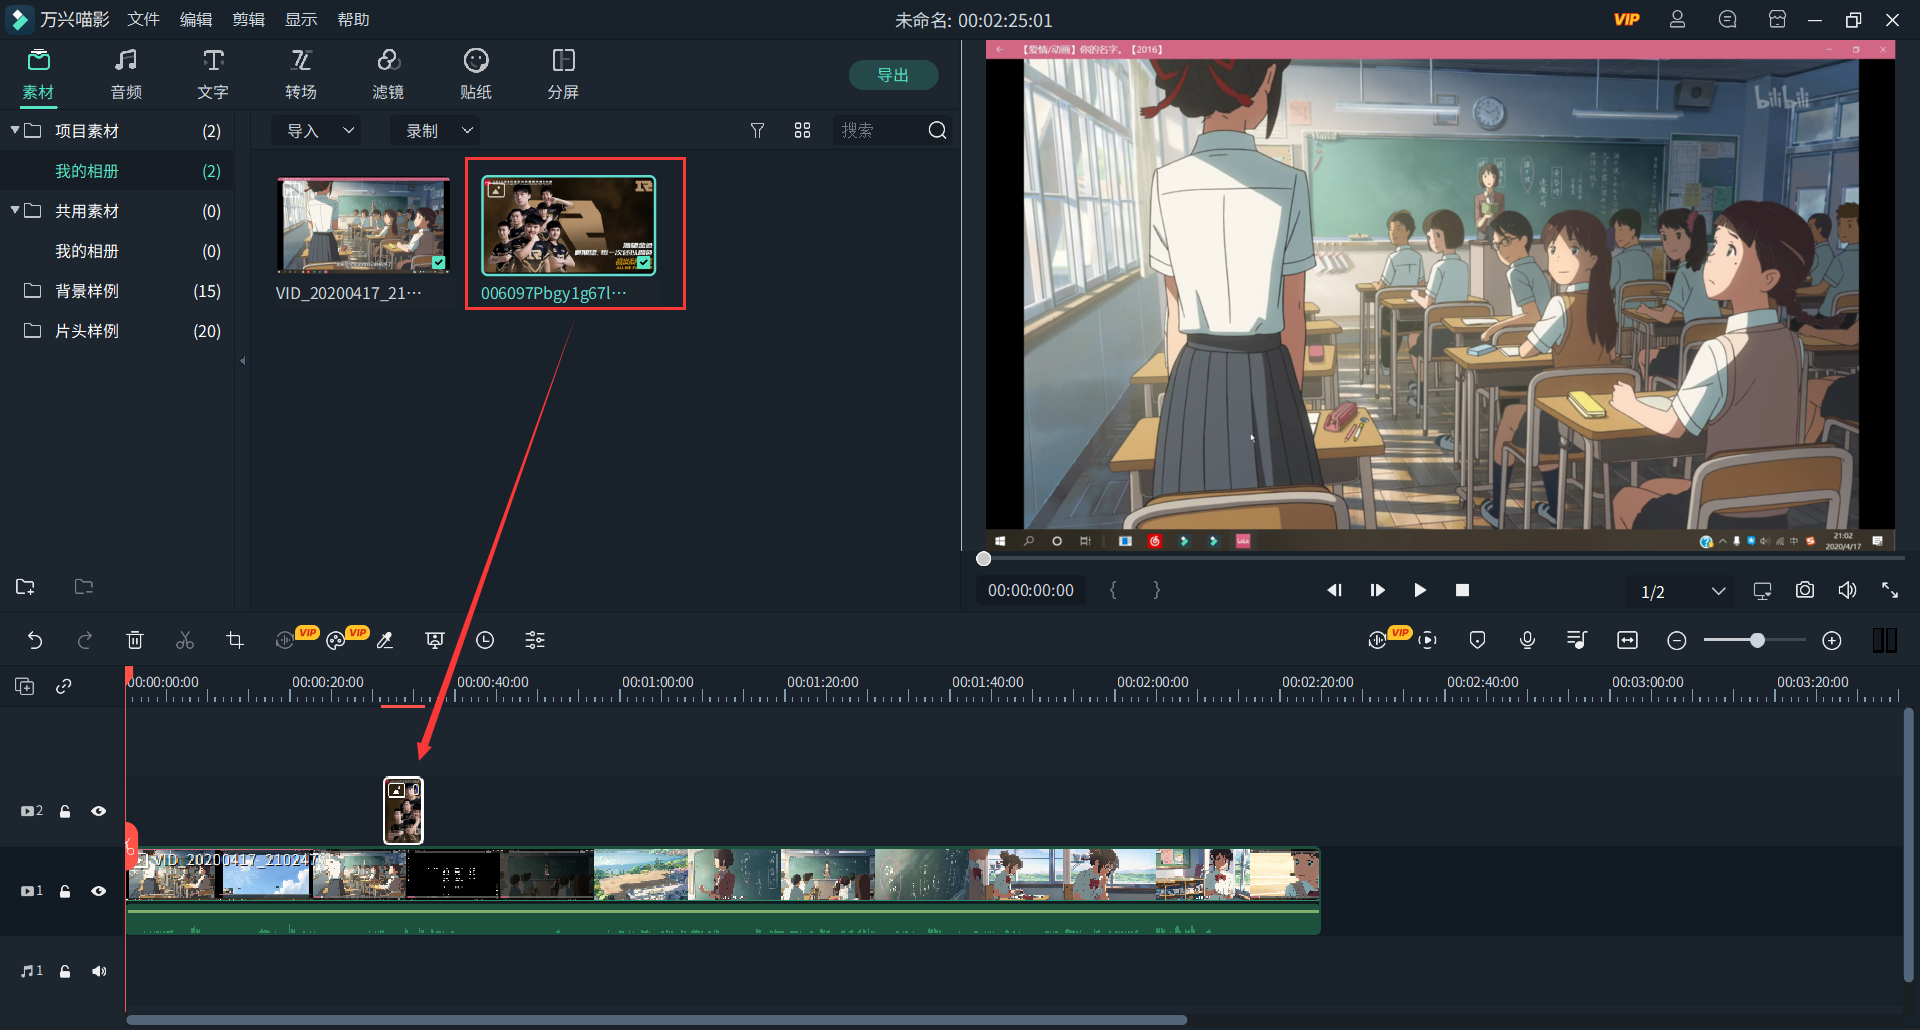This screenshot has width=1920, height=1030.
Task: Adjust the timeline zoom slider handle
Action: [x=1757, y=640]
